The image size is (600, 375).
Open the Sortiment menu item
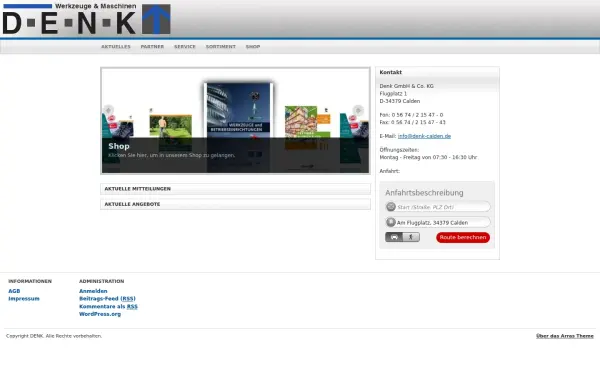pyautogui.click(x=220, y=47)
